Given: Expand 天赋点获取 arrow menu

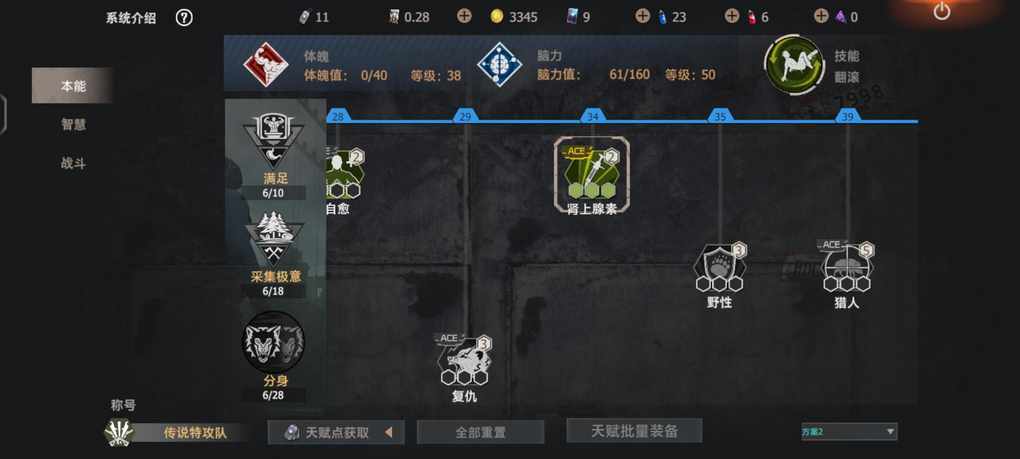Looking at the screenshot, I should coord(388,432).
